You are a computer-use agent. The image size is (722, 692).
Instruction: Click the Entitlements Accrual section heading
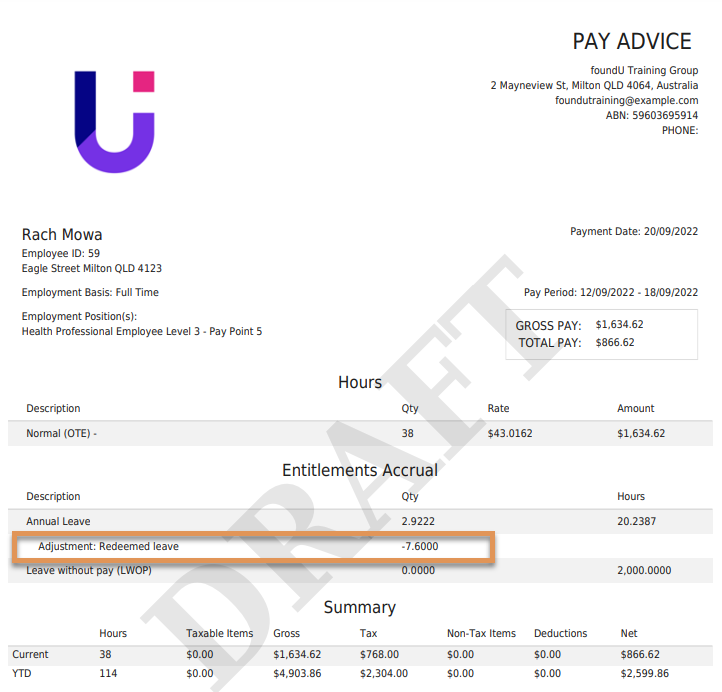tap(360, 470)
